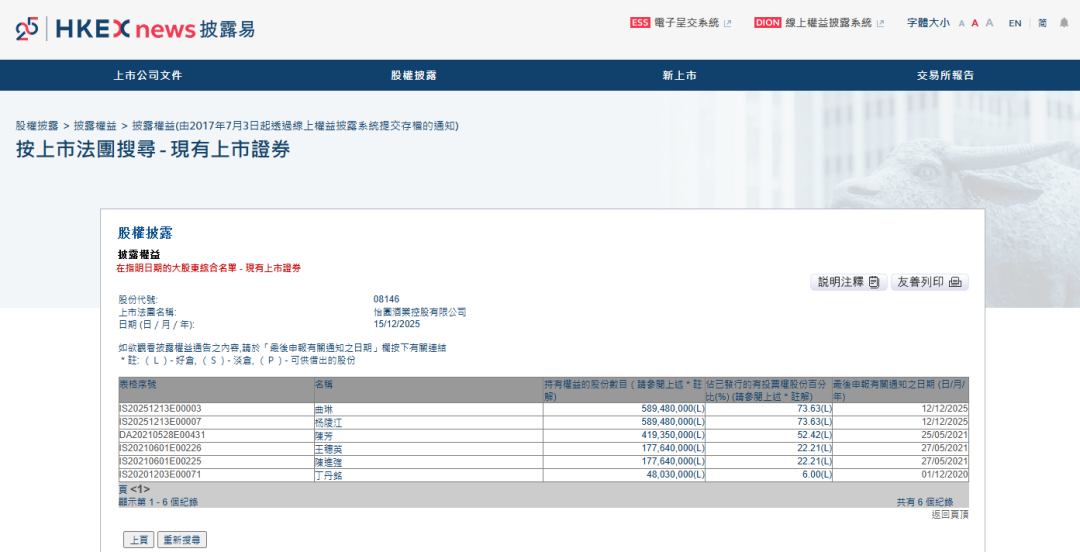Select the smallest font size A
The image size is (1080, 552).
point(961,23)
